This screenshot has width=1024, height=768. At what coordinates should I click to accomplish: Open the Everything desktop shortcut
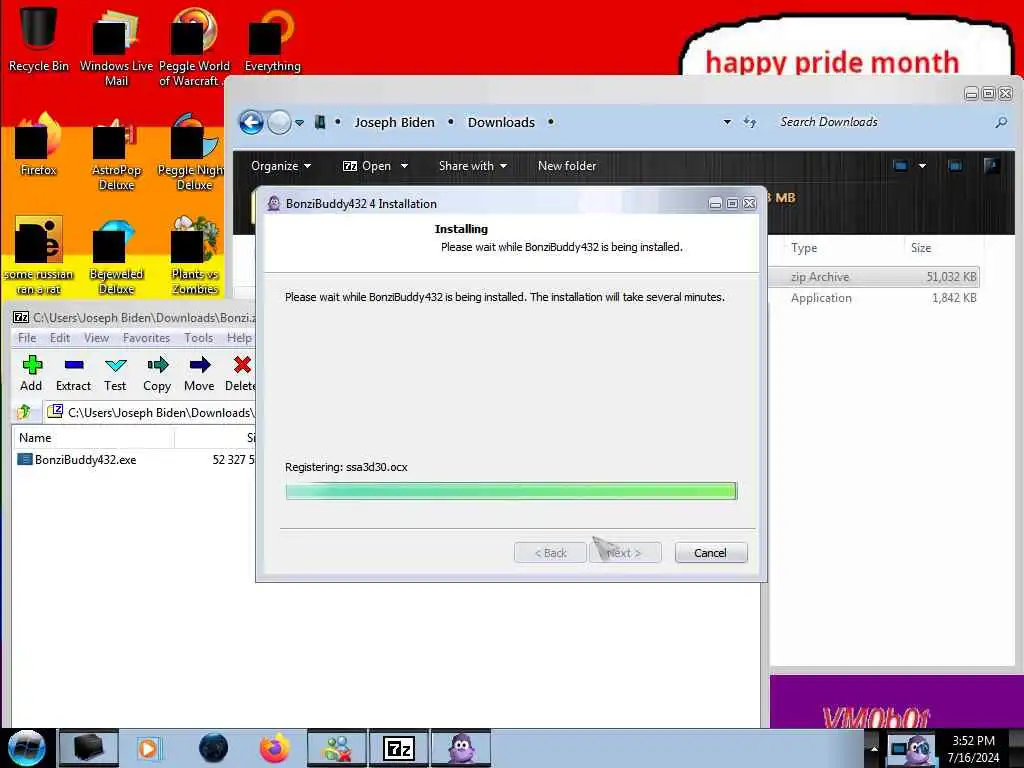coord(272,39)
